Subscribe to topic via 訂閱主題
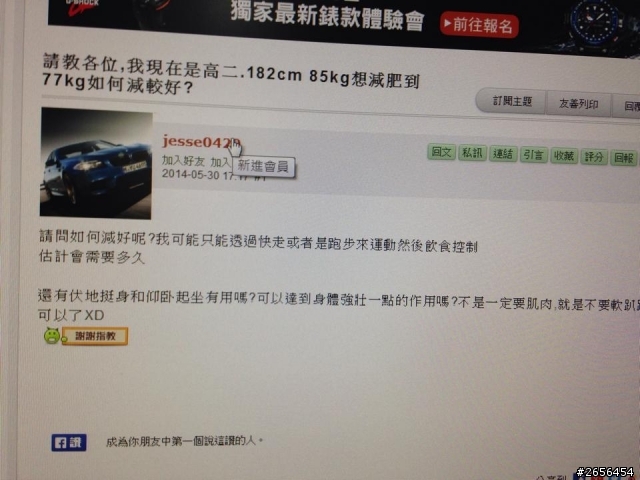Viewport: 640px width, 480px height. [x=512, y=101]
